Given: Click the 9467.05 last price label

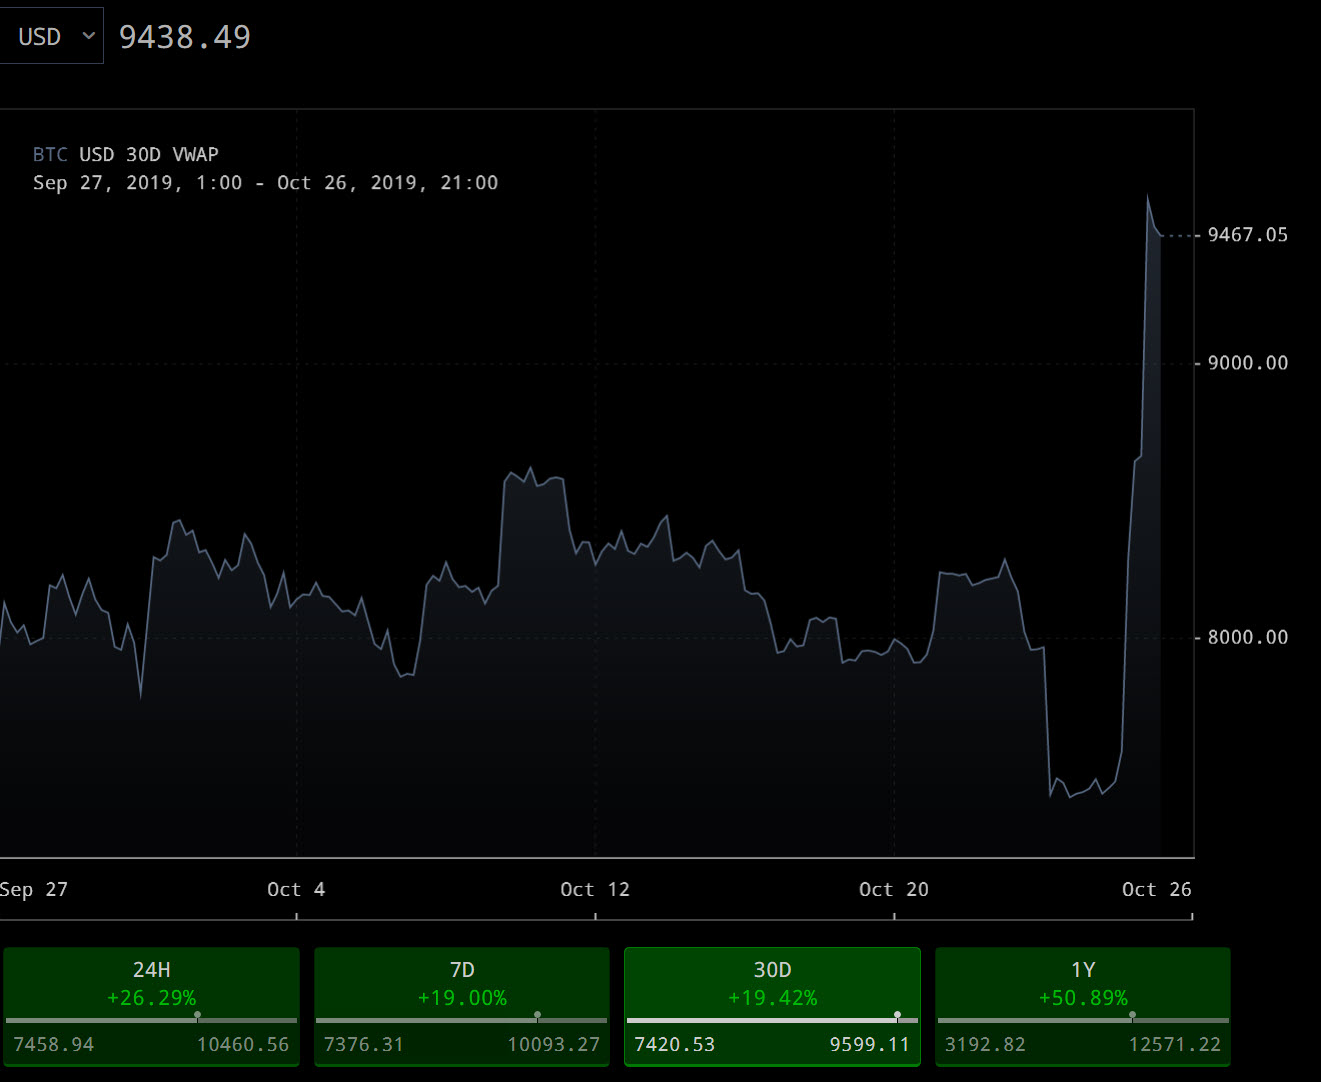Looking at the screenshot, I should 1247,235.
